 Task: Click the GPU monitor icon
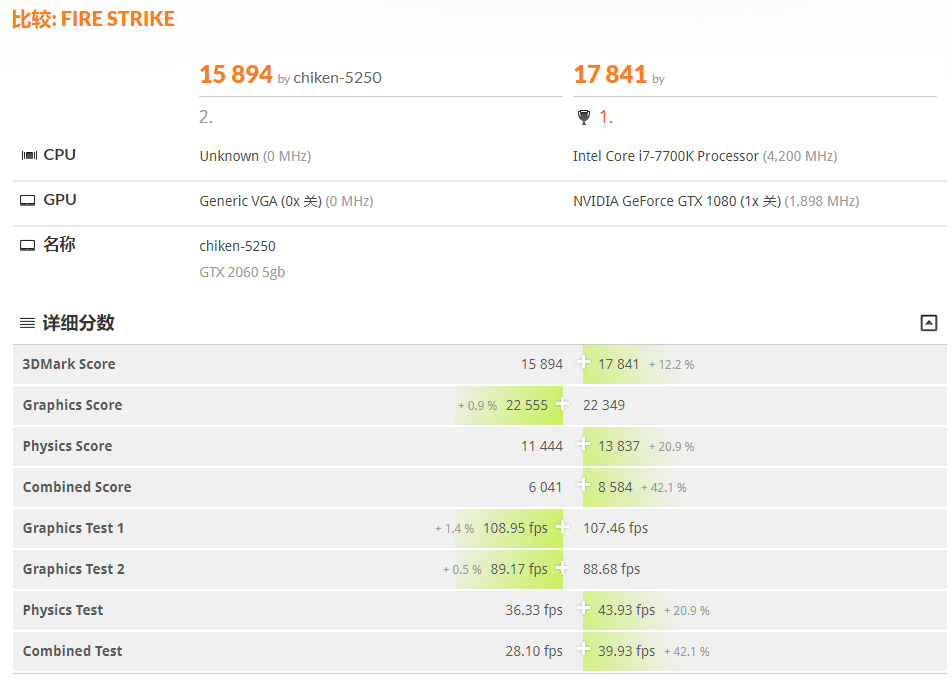[27, 200]
